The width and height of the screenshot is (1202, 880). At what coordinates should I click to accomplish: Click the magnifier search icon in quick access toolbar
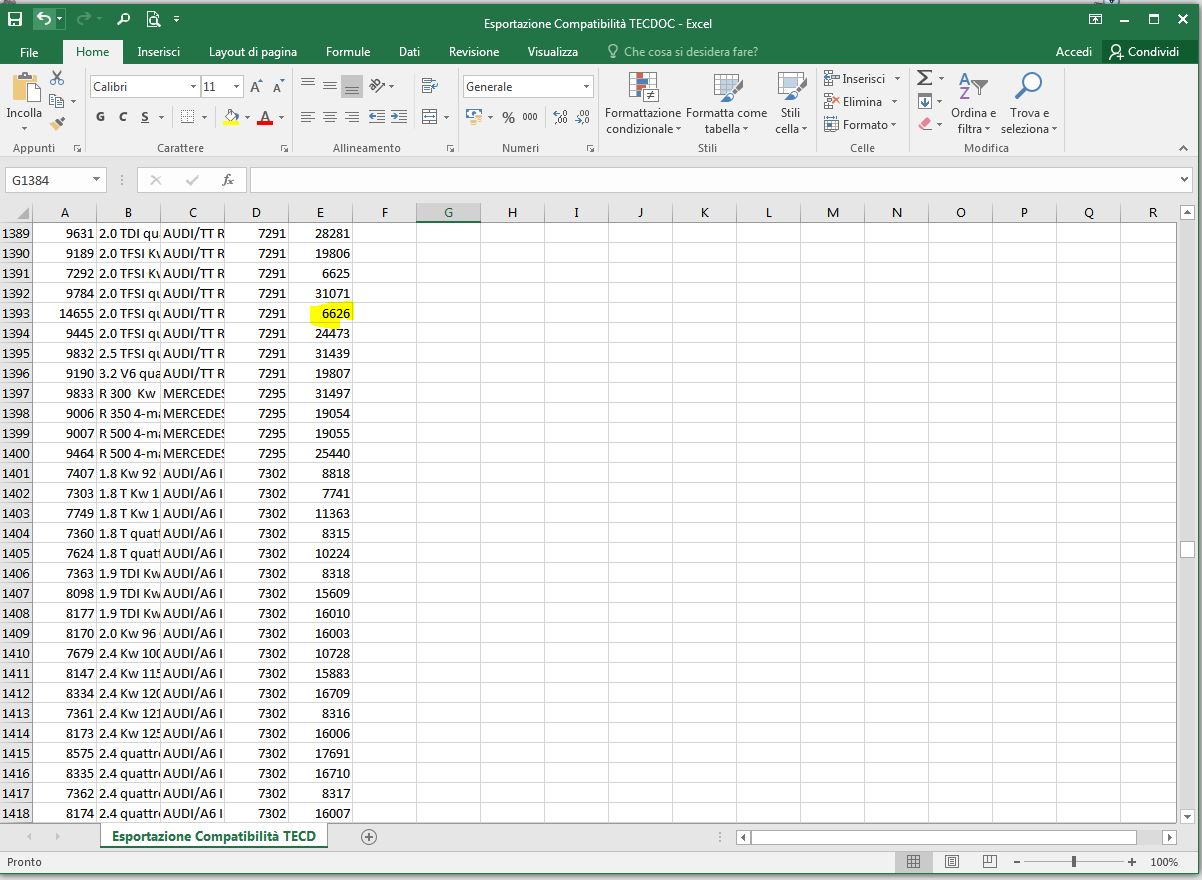123,19
